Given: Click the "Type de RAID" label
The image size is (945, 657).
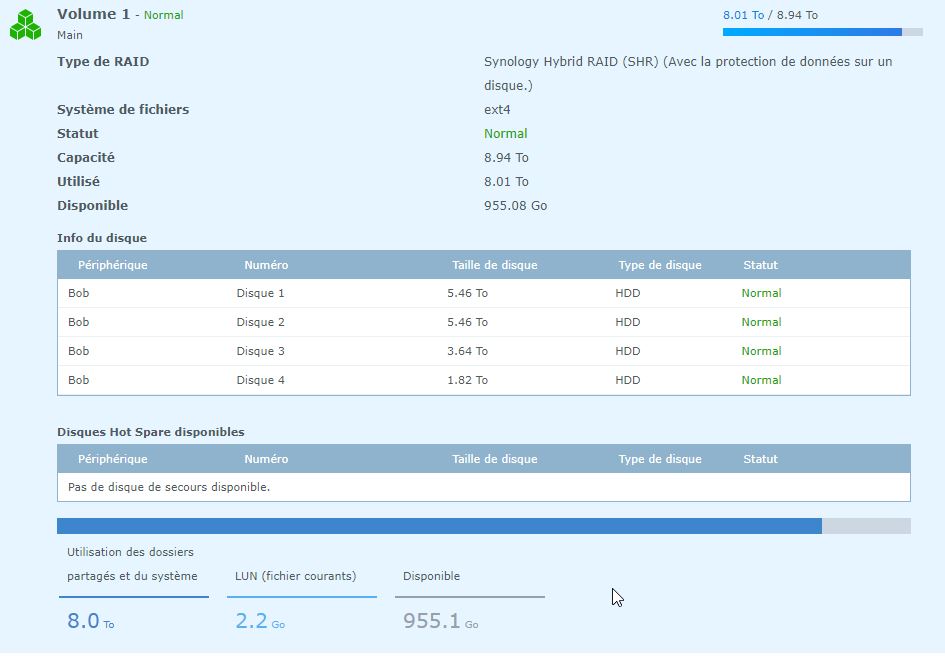Looking at the screenshot, I should coord(103,61).
